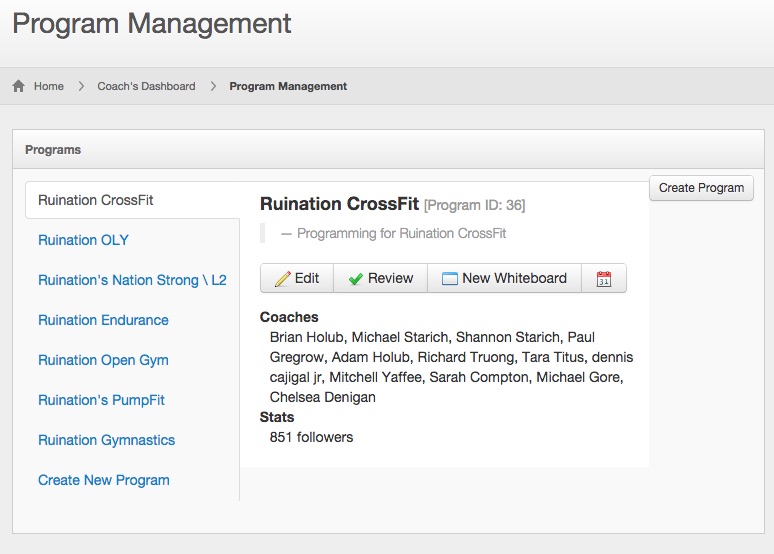
Task: Click Create New Program sidebar link
Action: [104, 480]
